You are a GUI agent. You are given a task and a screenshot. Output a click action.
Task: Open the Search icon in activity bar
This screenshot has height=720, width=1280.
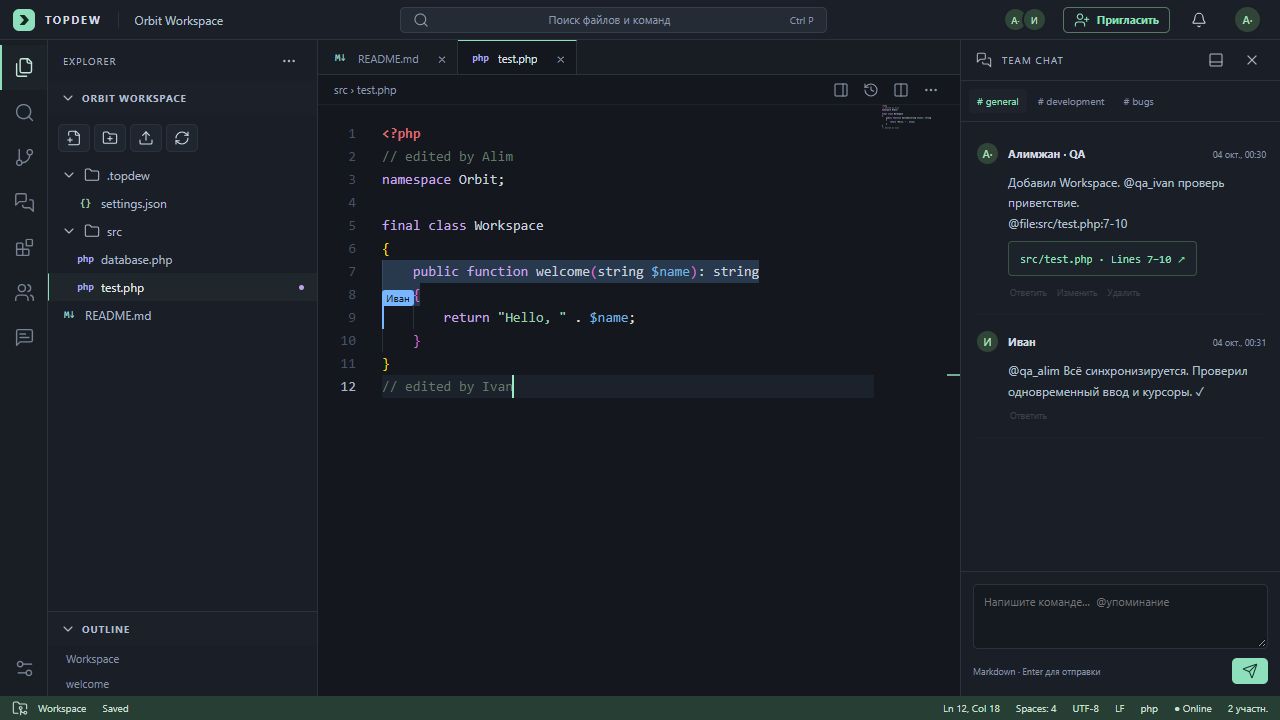pos(24,112)
